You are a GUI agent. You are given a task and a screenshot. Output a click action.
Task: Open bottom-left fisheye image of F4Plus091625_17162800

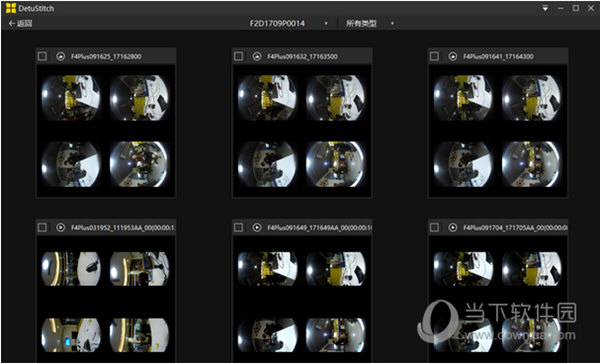pos(71,164)
